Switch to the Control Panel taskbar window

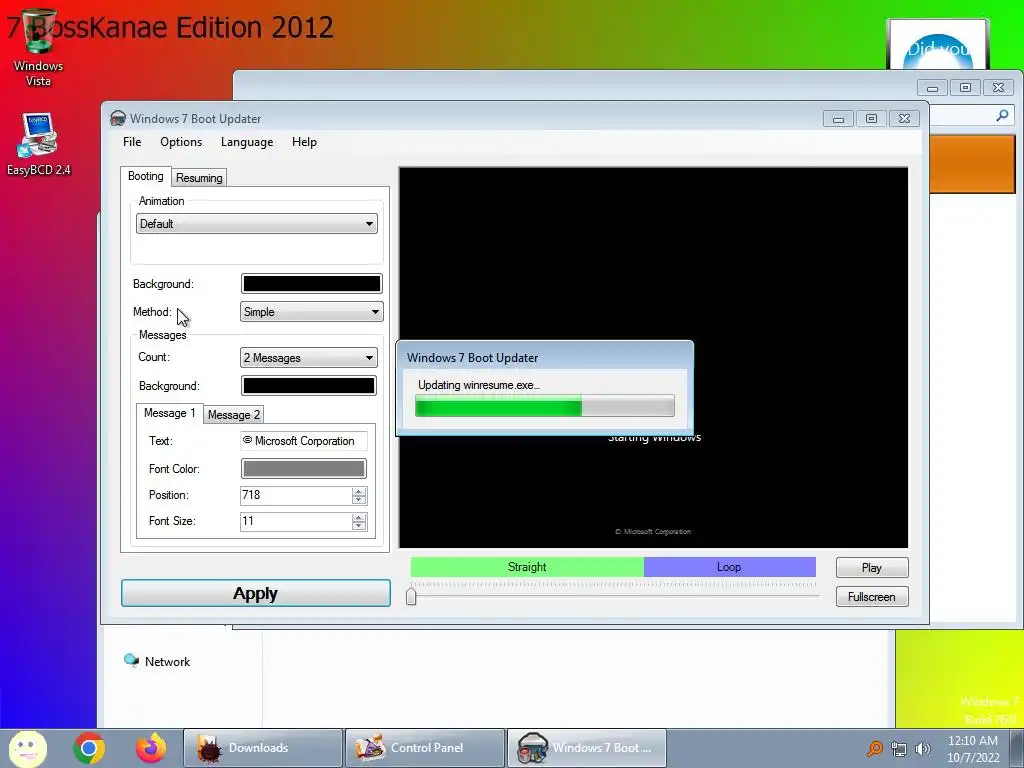(x=424, y=748)
